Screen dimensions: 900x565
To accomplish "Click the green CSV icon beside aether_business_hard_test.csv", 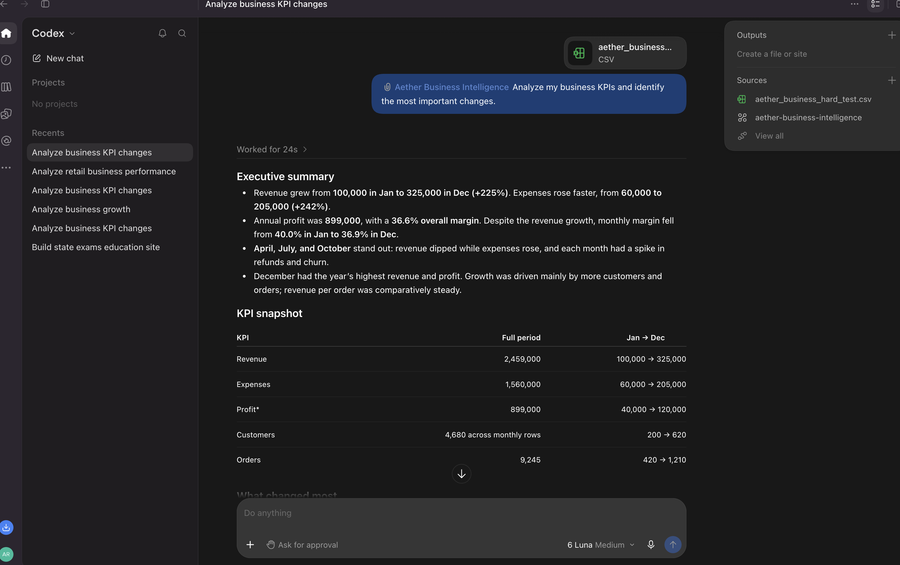I will pos(742,99).
